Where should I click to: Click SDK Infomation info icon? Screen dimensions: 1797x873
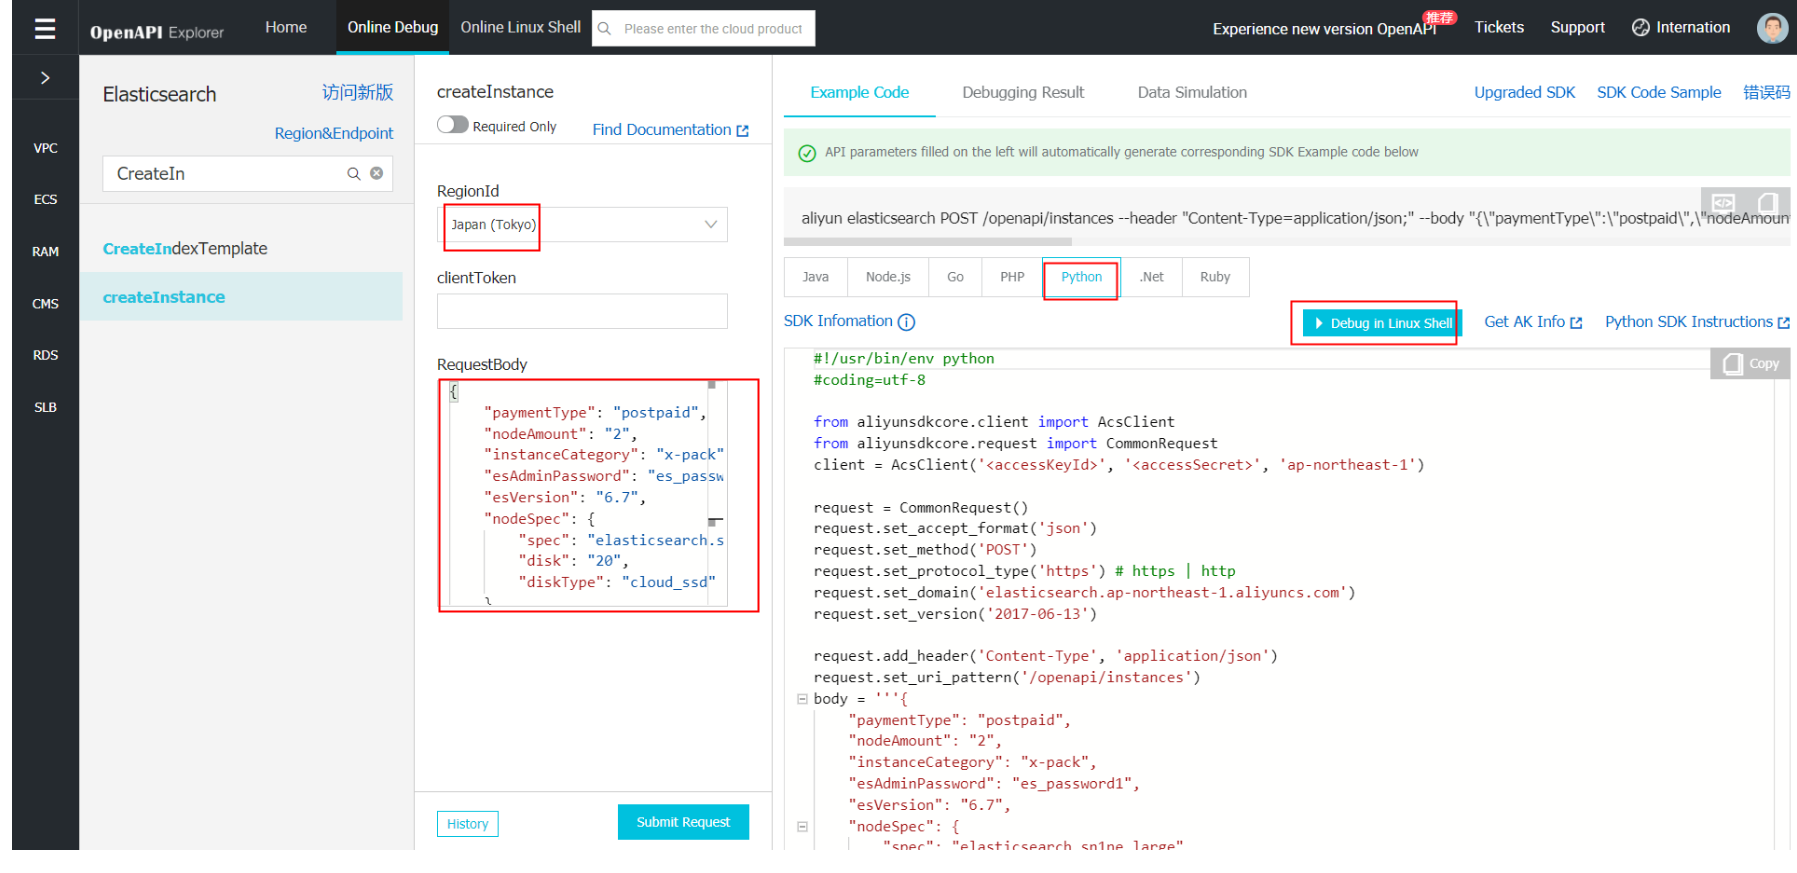(x=906, y=322)
